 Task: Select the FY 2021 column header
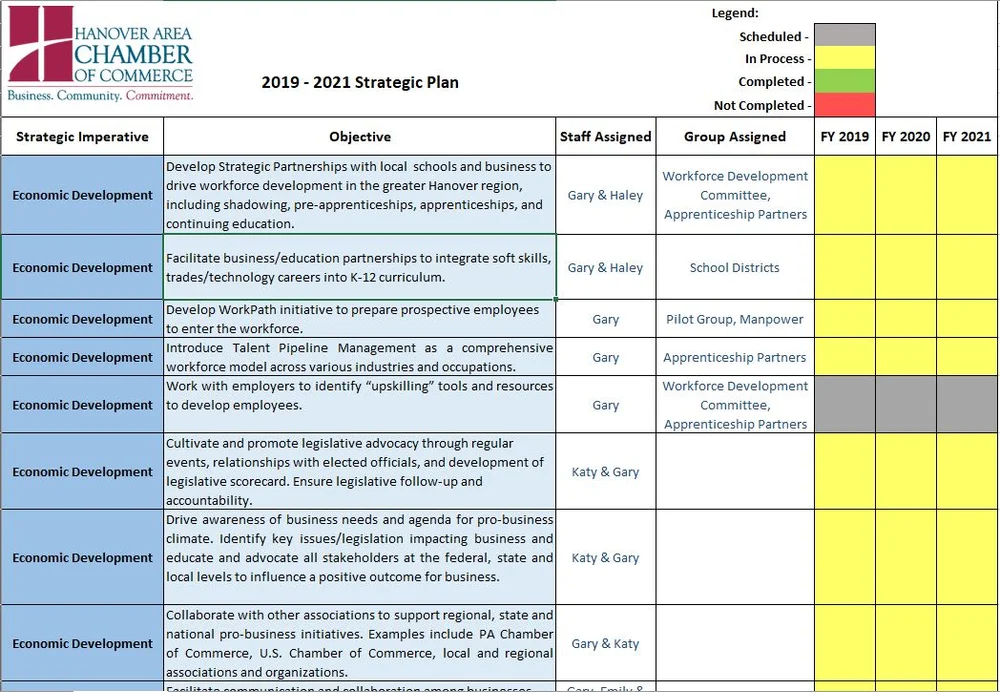click(x=966, y=136)
